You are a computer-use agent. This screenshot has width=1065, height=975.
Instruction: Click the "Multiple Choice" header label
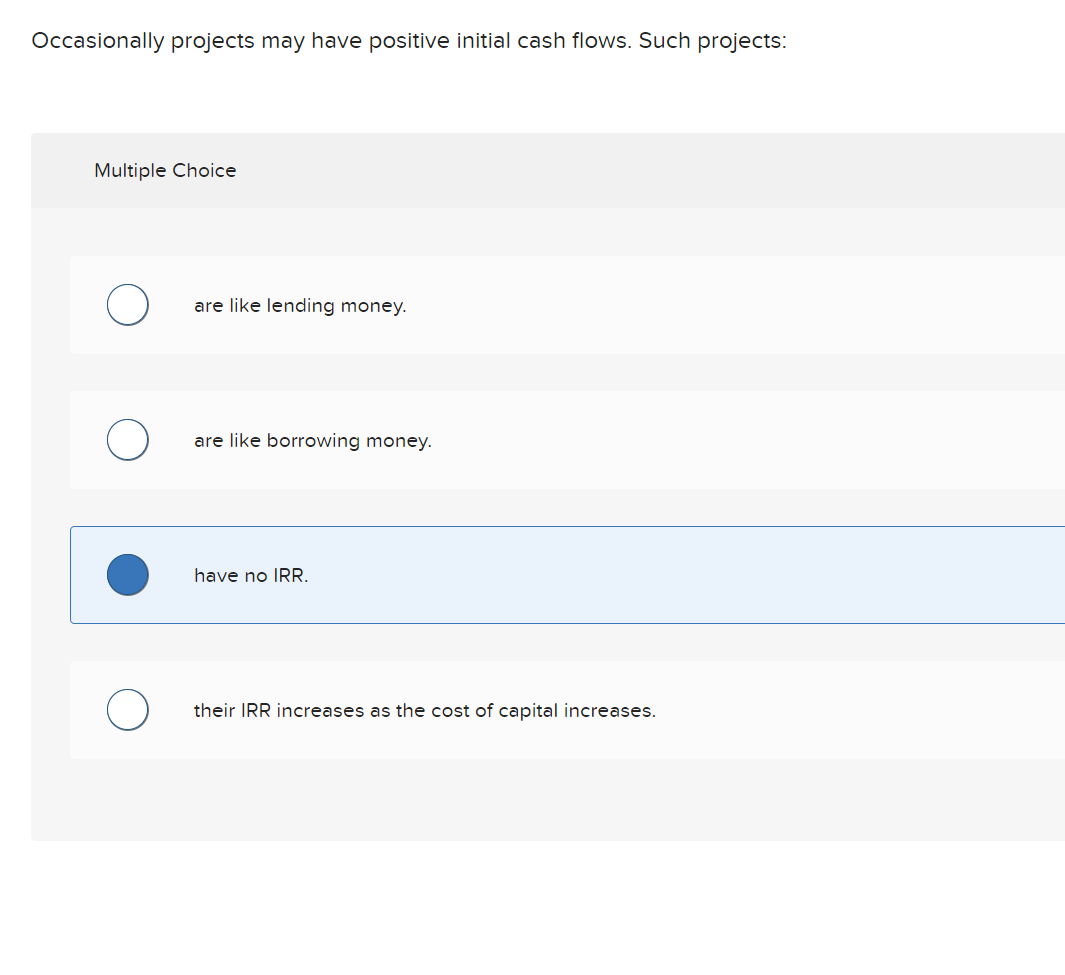pos(165,170)
